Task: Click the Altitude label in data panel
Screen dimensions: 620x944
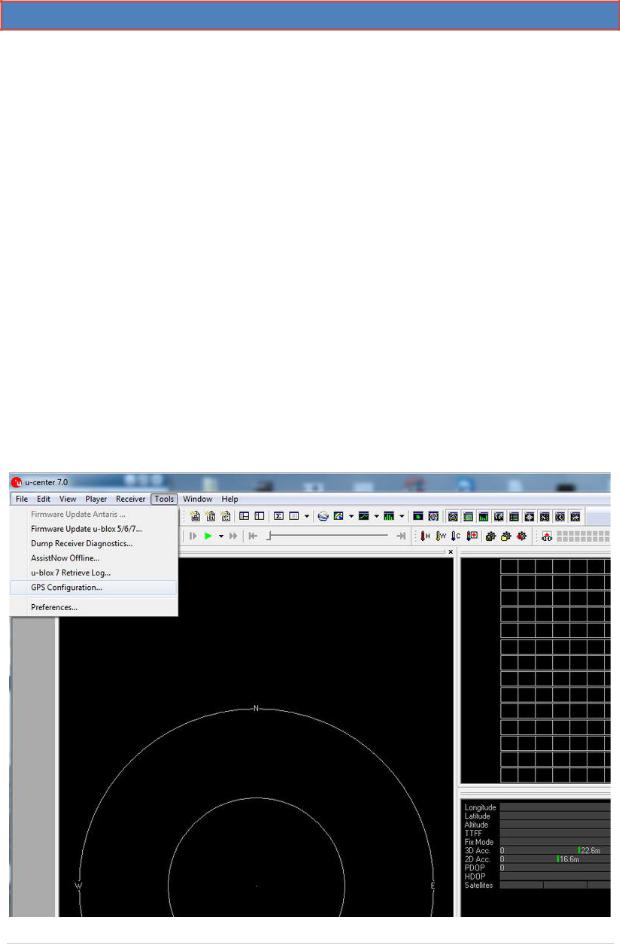Action: pos(476,825)
